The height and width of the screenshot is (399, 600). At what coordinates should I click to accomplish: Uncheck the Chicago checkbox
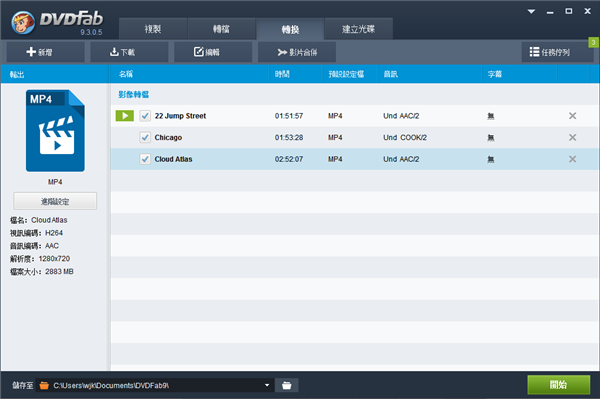coord(145,137)
